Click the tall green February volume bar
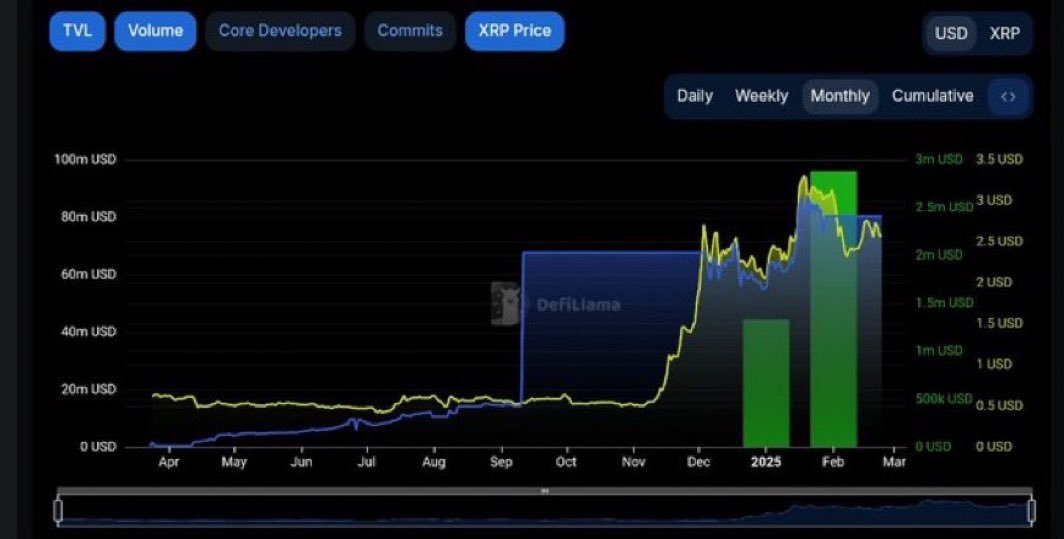The width and height of the screenshot is (1064, 539). pyautogui.click(x=833, y=309)
